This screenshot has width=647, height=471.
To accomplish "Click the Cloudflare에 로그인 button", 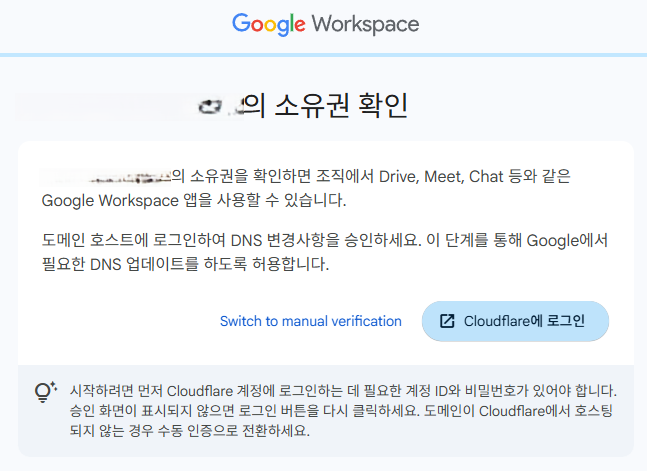I will tap(515, 321).
